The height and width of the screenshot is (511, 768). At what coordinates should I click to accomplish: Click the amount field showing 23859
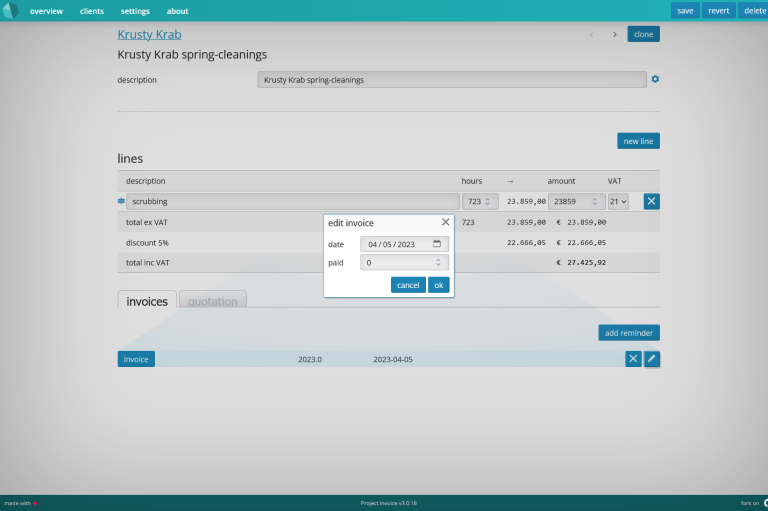[576, 201]
